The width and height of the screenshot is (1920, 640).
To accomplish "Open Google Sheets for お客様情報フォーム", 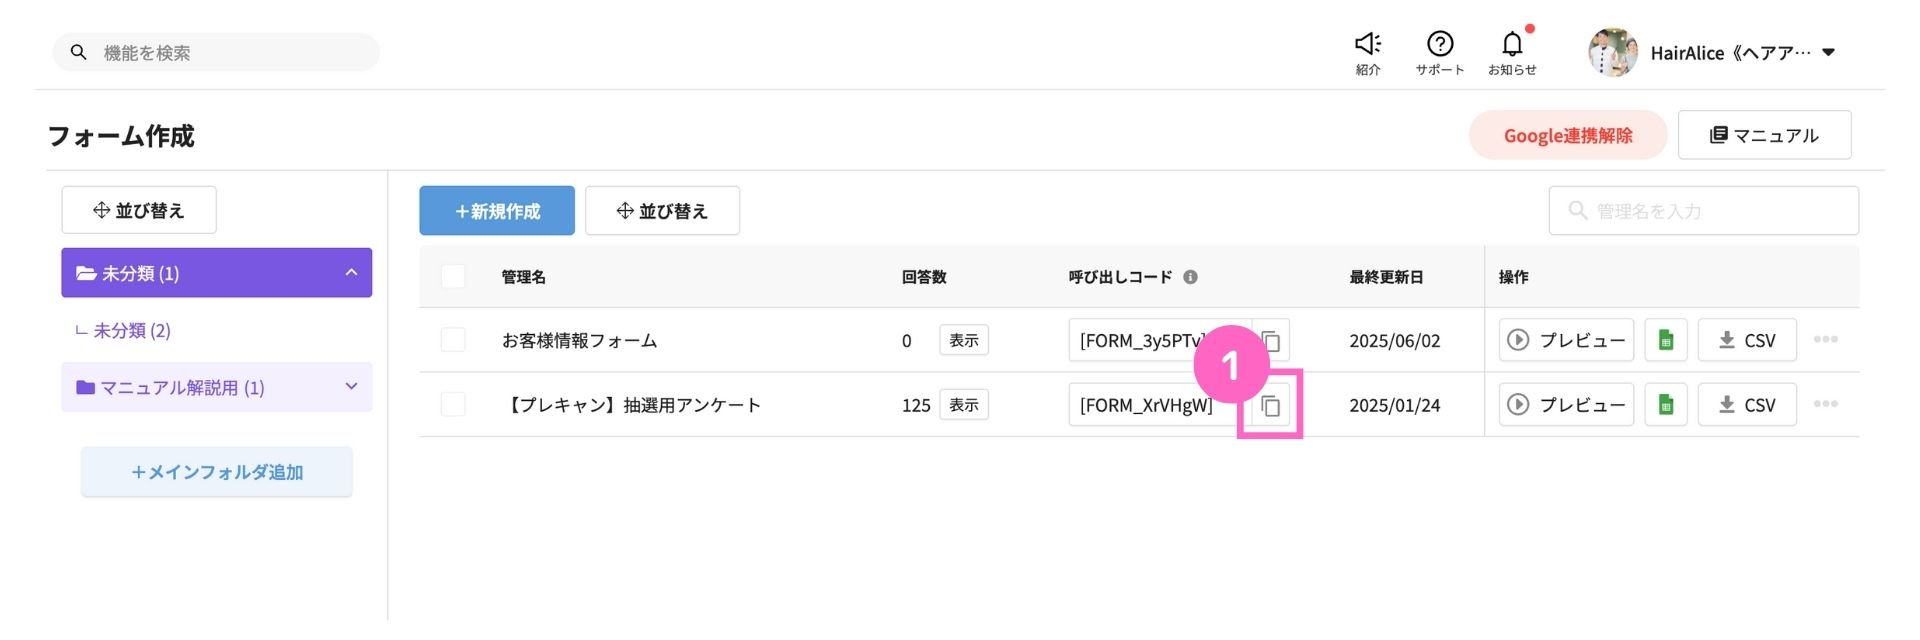I will coord(1665,340).
